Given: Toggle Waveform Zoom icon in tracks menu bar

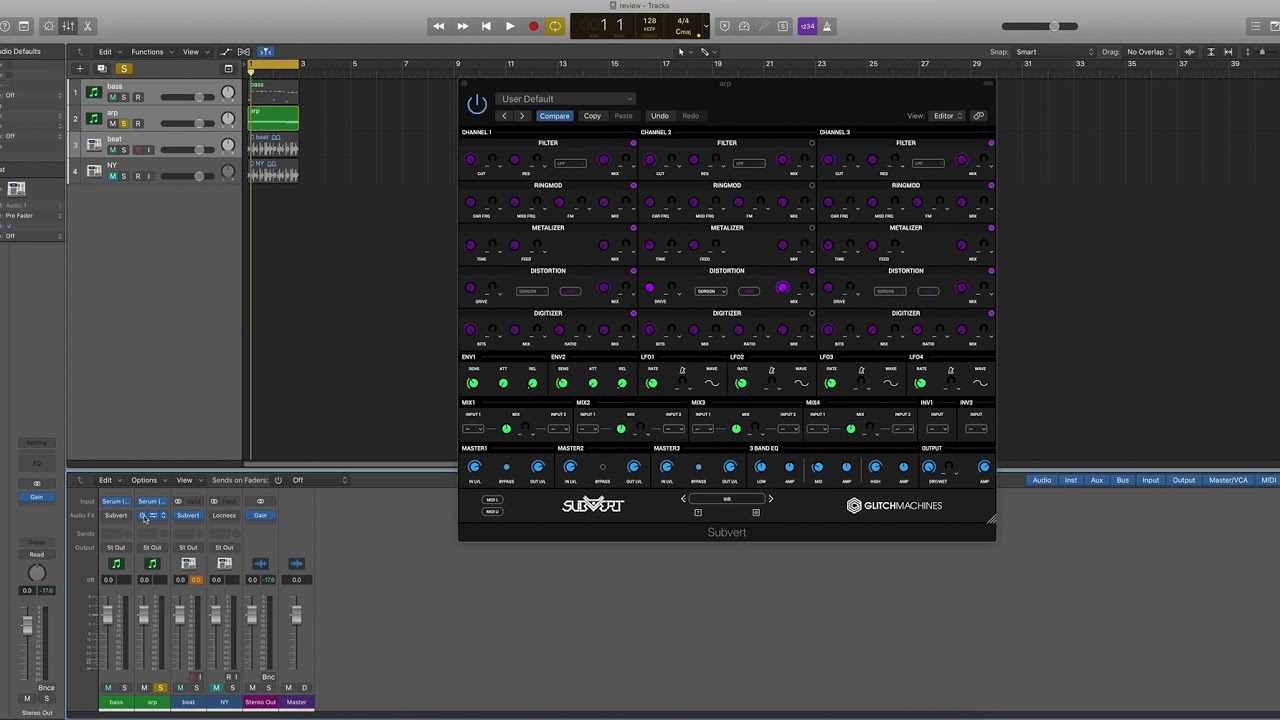Looking at the screenshot, I should pos(1190,52).
